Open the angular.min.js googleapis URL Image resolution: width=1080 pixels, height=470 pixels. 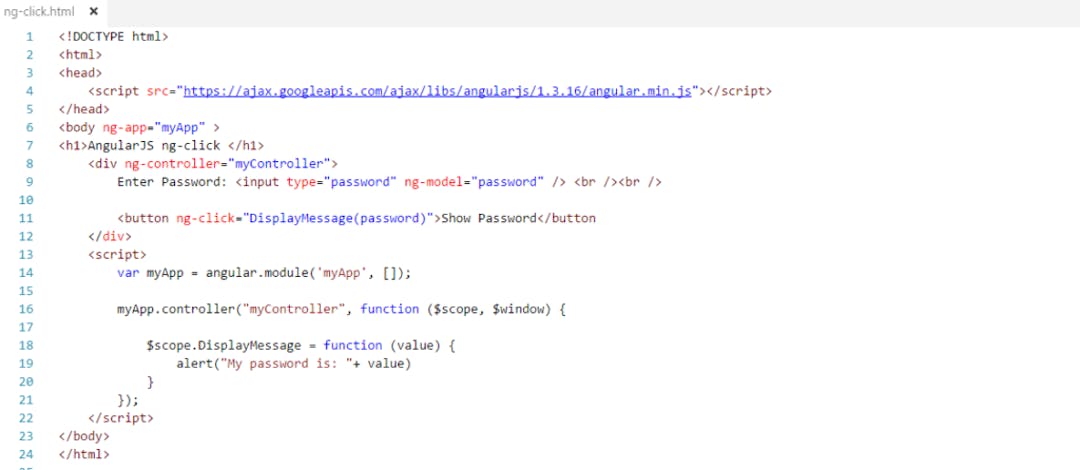[437, 91]
